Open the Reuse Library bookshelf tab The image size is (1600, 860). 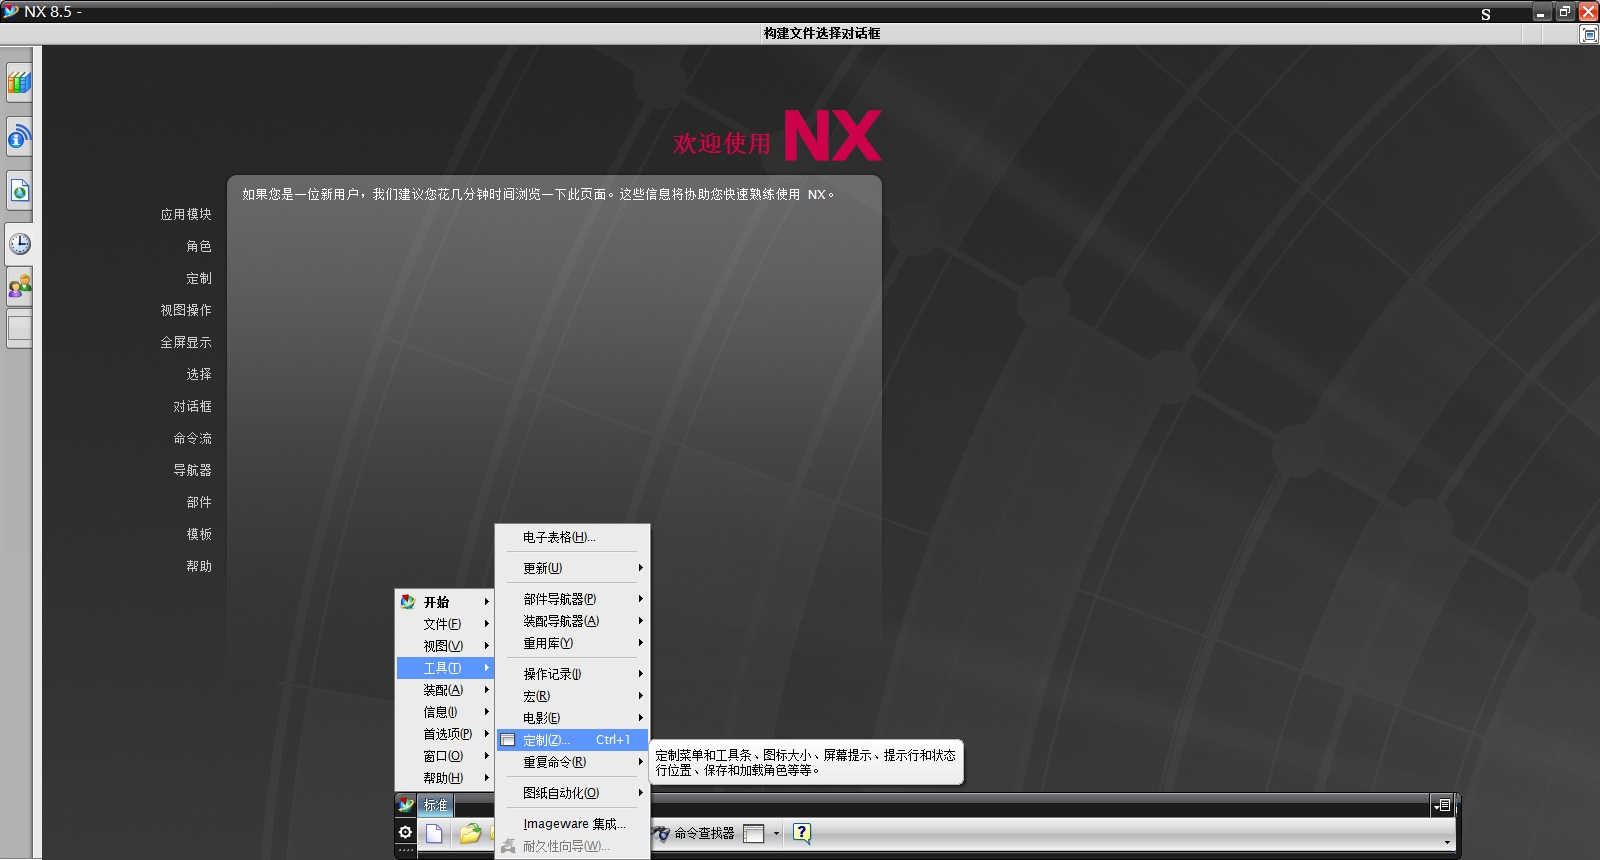pos(19,83)
